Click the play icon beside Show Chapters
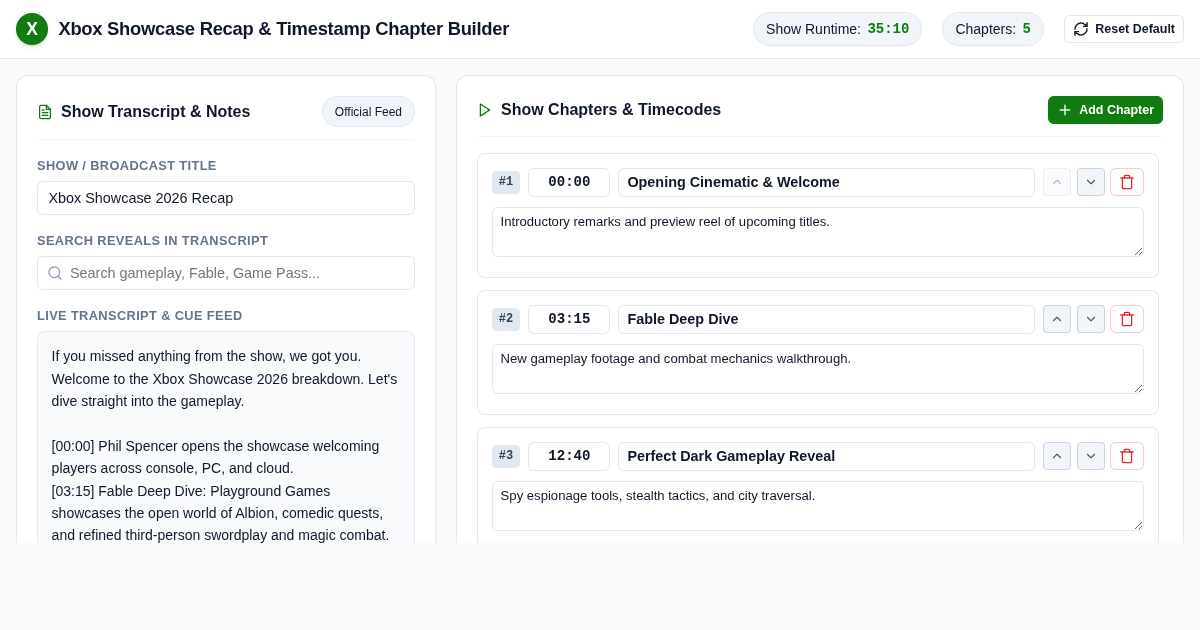Screen dimensions: 1200x630 485,110
